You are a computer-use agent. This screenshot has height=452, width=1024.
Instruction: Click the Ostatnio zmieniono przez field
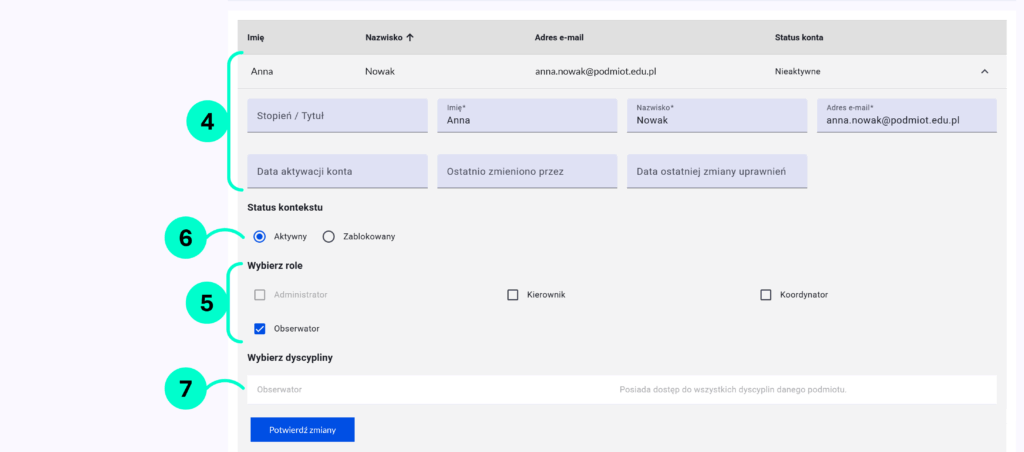pos(527,171)
